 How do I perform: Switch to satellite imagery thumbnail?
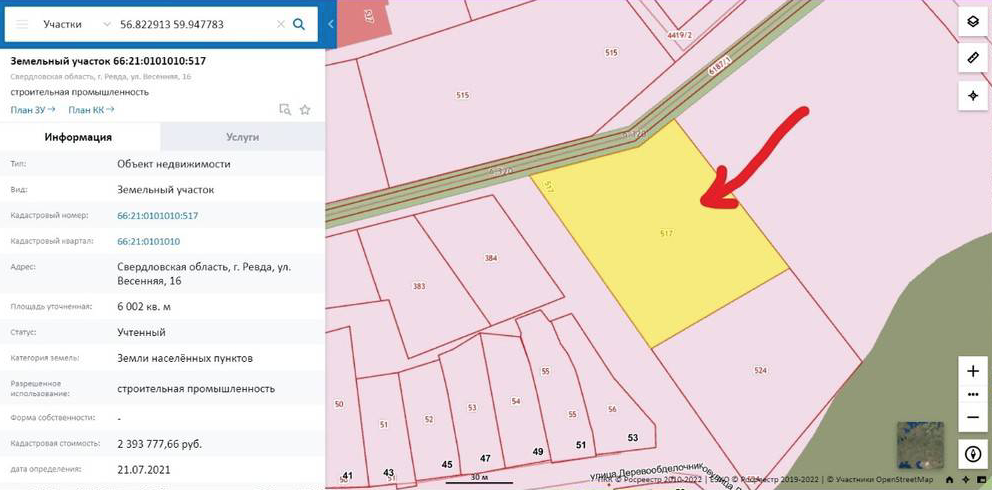[x=921, y=444]
